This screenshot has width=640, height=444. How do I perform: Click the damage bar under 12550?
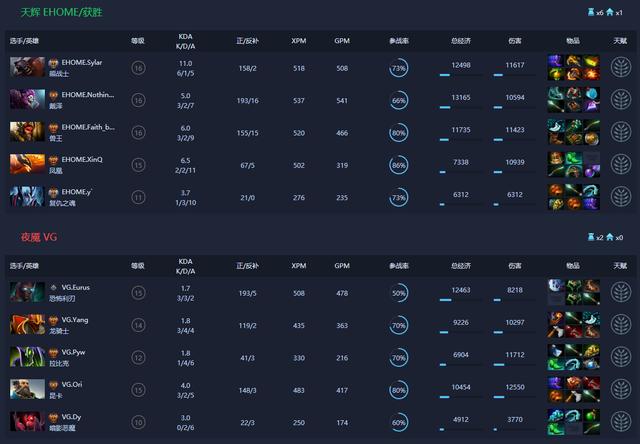coord(515,397)
